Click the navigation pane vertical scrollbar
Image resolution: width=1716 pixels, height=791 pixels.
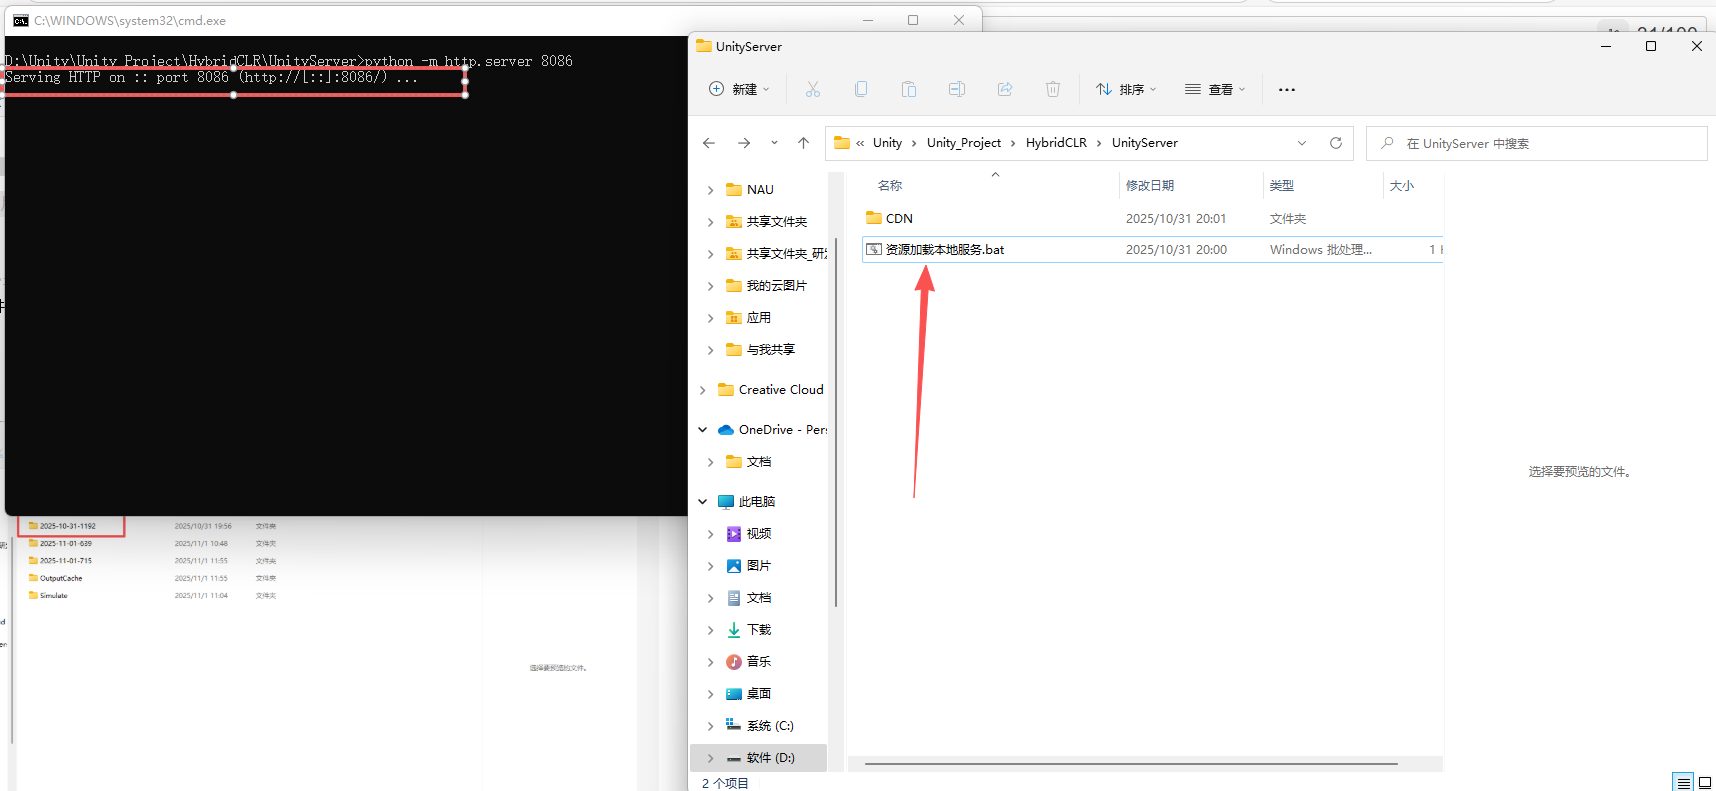pyautogui.click(x=835, y=422)
